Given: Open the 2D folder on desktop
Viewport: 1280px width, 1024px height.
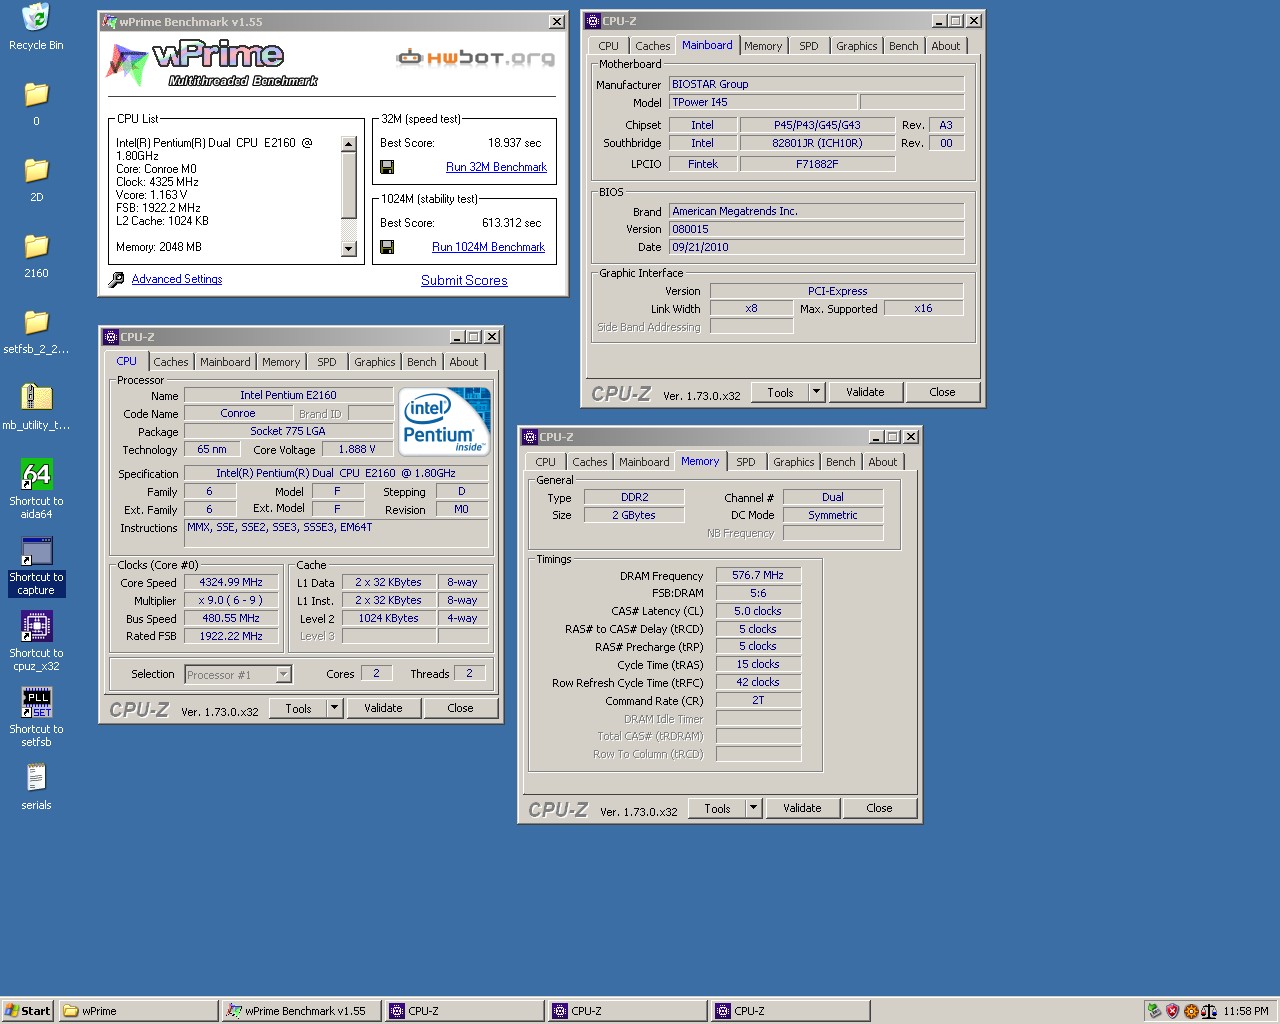Looking at the screenshot, I should point(36,170).
